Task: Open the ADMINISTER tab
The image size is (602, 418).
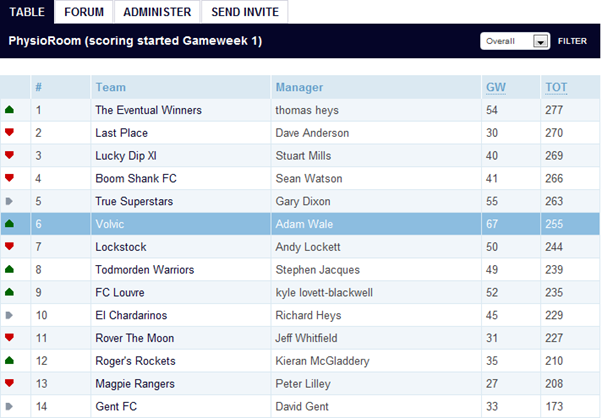Action: pyautogui.click(x=157, y=12)
